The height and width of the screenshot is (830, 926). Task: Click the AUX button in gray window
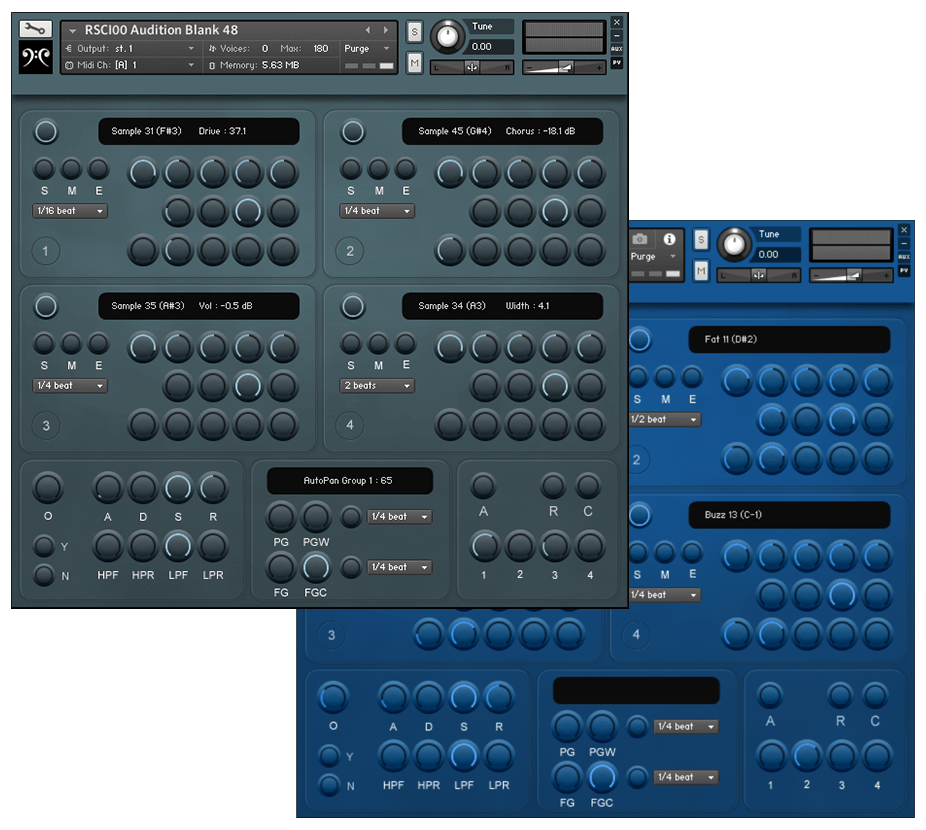click(617, 49)
